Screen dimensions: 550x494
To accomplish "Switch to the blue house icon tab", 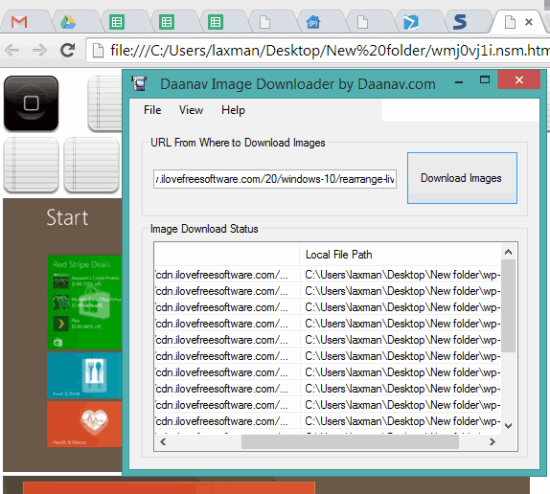I will (313, 22).
